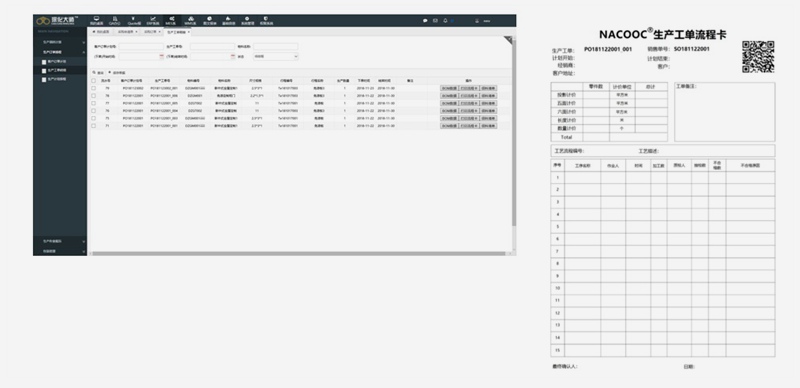Click print flow card button in row 78

[x=468, y=95]
